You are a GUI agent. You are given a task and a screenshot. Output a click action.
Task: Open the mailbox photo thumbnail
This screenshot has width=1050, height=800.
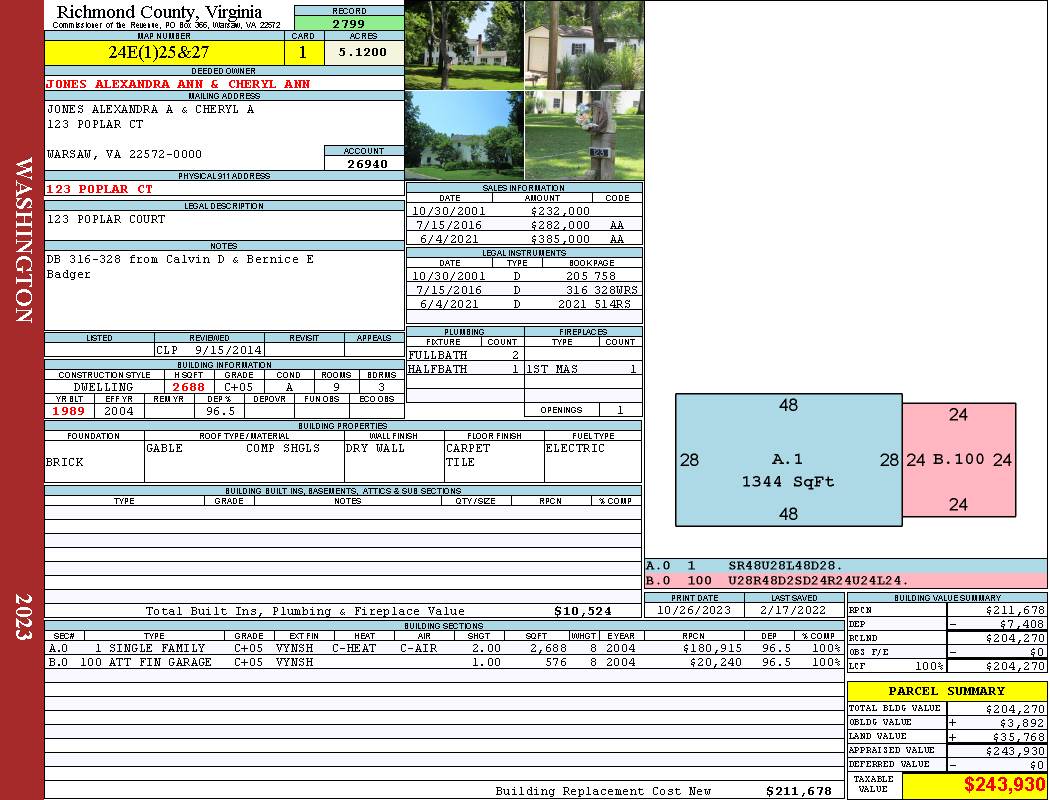[x=584, y=135]
